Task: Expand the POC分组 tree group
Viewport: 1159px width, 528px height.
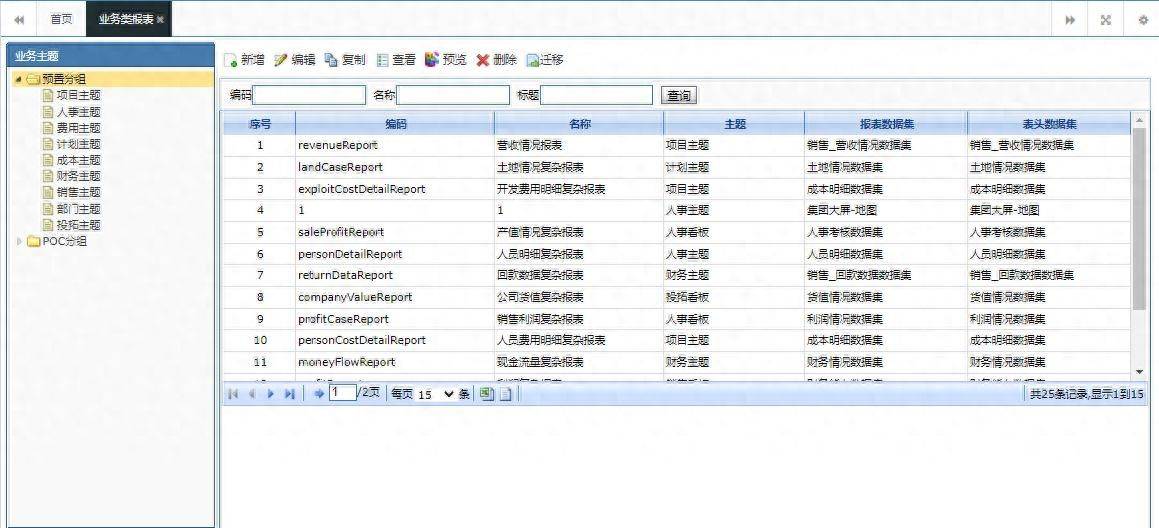Action: [19, 241]
